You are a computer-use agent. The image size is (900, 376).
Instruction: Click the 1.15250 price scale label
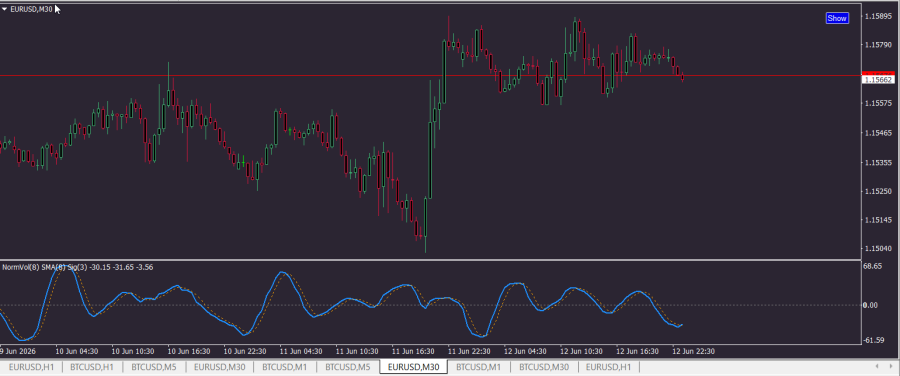879,191
